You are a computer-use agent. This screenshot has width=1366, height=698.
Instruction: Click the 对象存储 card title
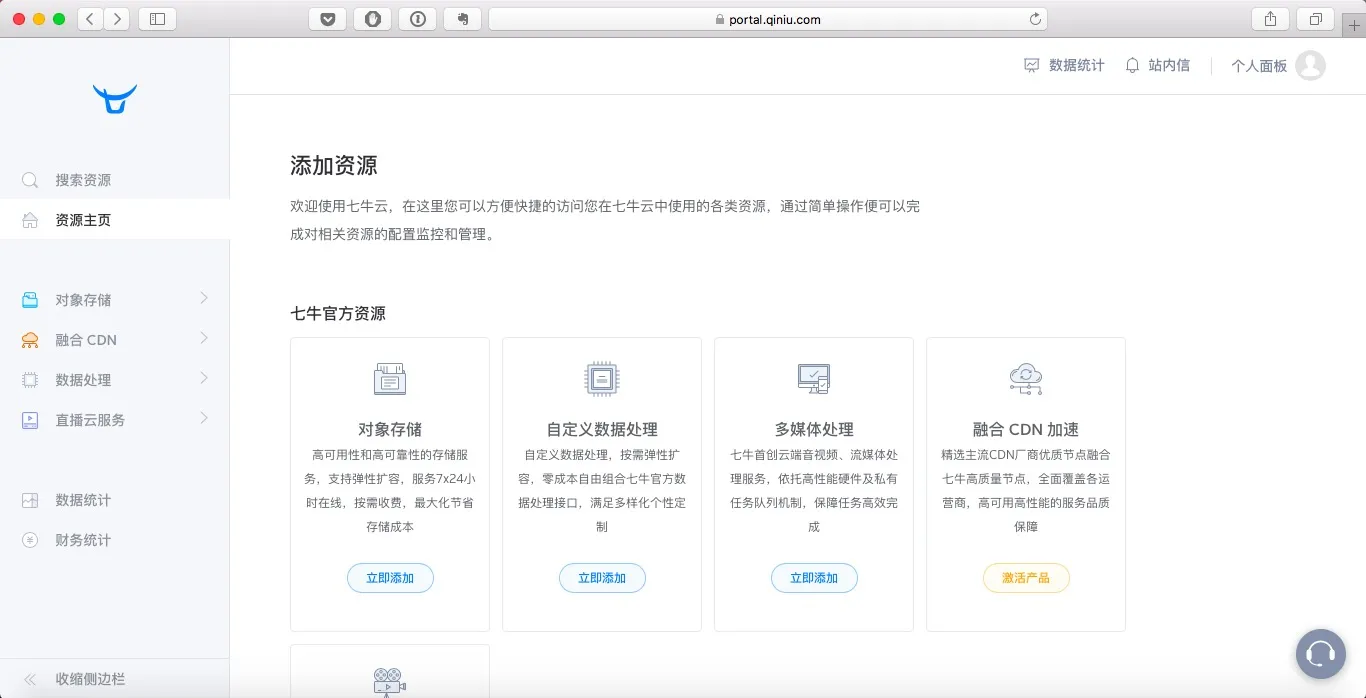(x=390, y=429)
